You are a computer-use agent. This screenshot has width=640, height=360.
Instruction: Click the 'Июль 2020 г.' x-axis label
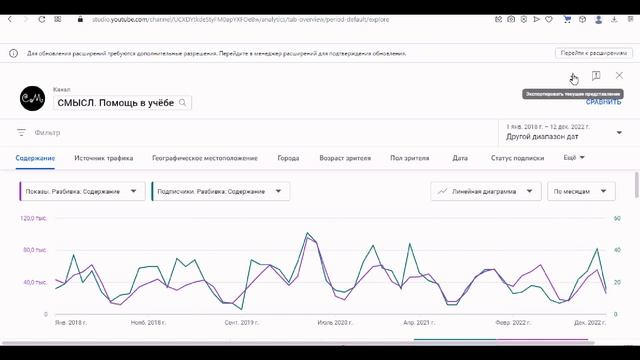point(335,322)
